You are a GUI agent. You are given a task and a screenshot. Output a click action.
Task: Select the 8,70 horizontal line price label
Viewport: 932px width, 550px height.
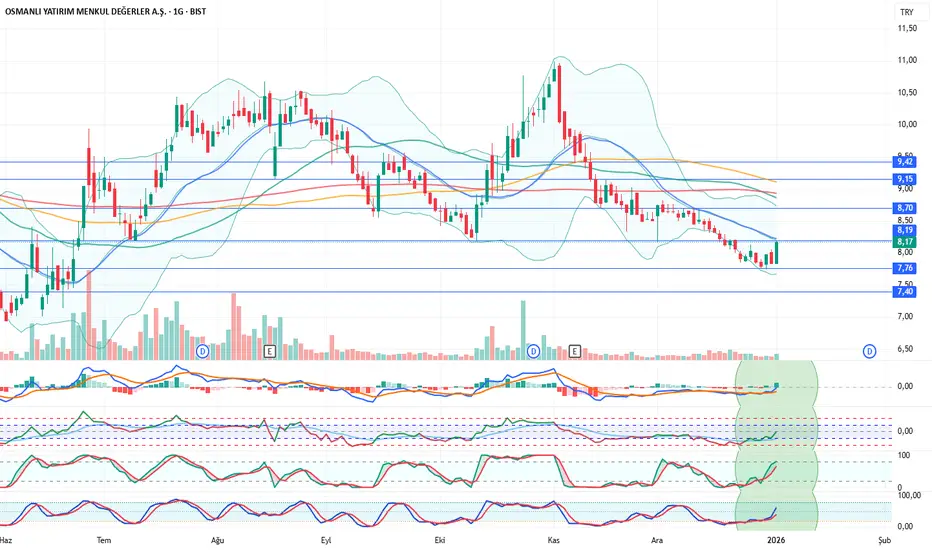coord(905,208)
